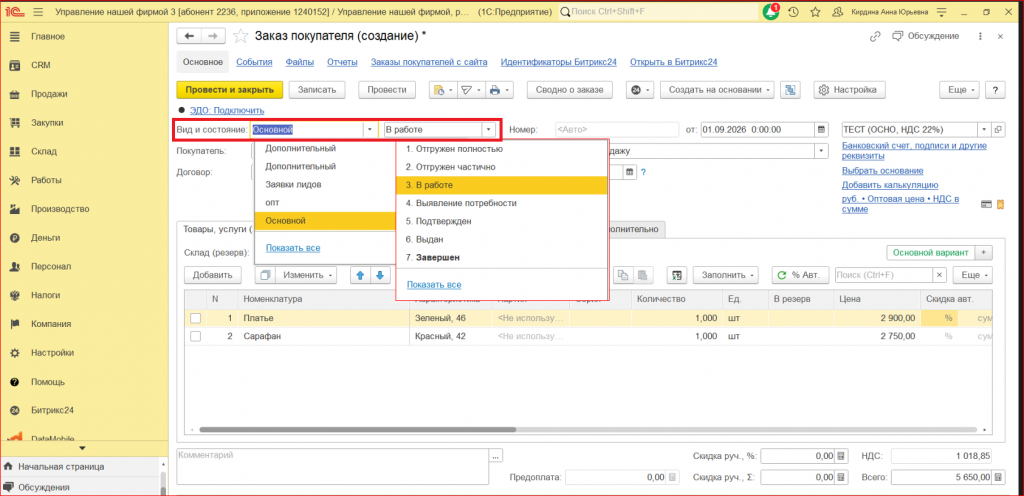Viewport: 1024px width, 496px height.
Task: Click the Excel load icon in table toolbar
Action: [x=677, y=275]
